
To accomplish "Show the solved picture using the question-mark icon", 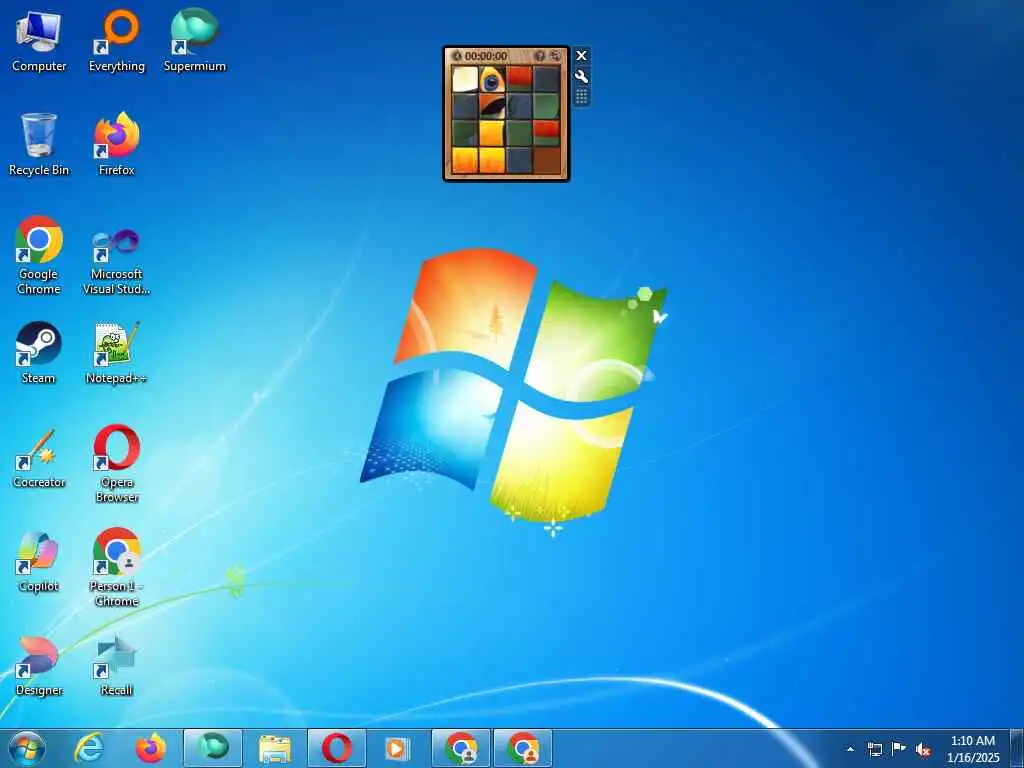I will [539, 56].
